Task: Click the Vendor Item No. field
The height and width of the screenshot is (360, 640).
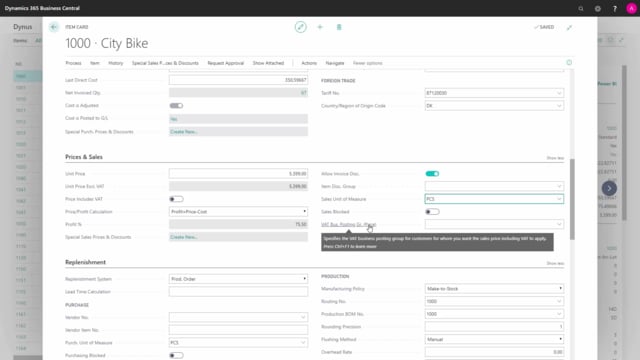Action: (238, 330)
